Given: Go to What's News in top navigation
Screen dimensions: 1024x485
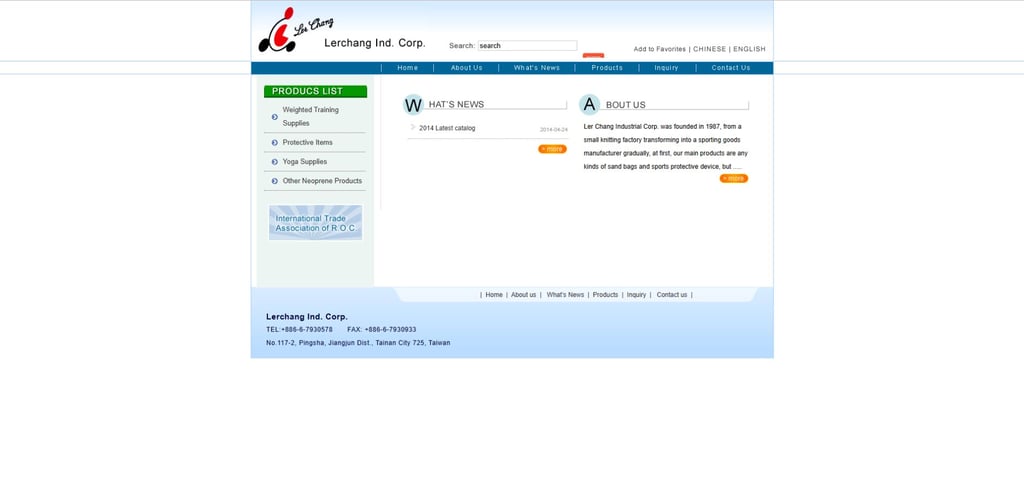Looking at the screenshot, I should 536,68.
